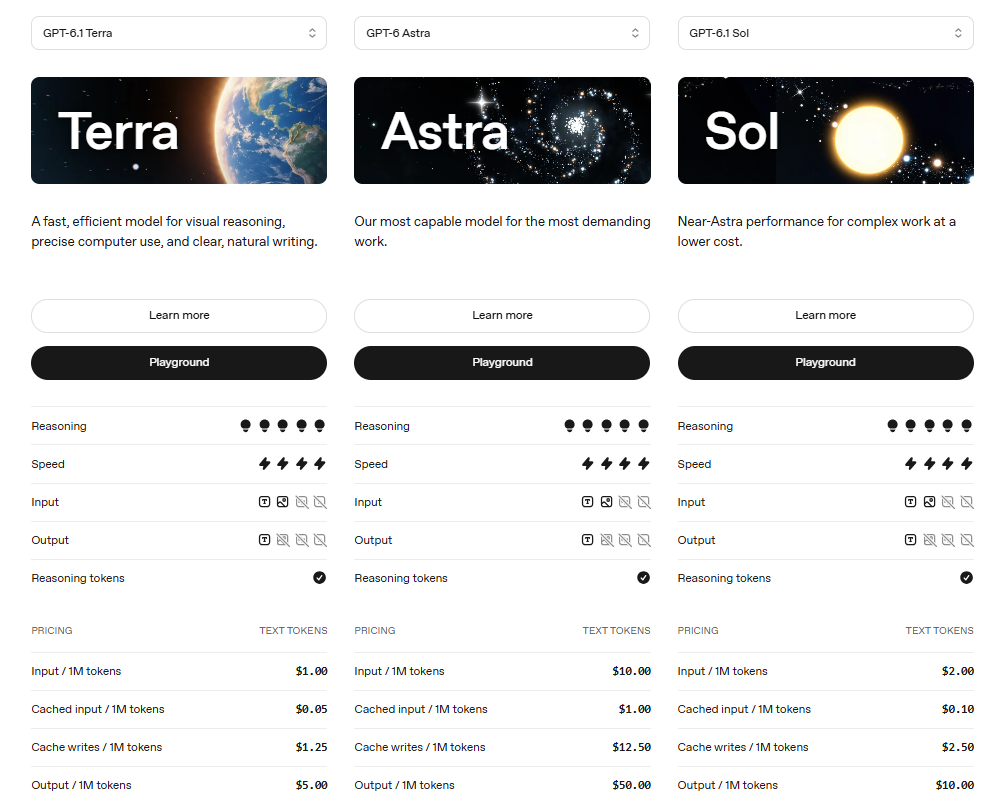Click Astra's output price $50.00
Screen dimensions: 999x812
tap(631, 785)
